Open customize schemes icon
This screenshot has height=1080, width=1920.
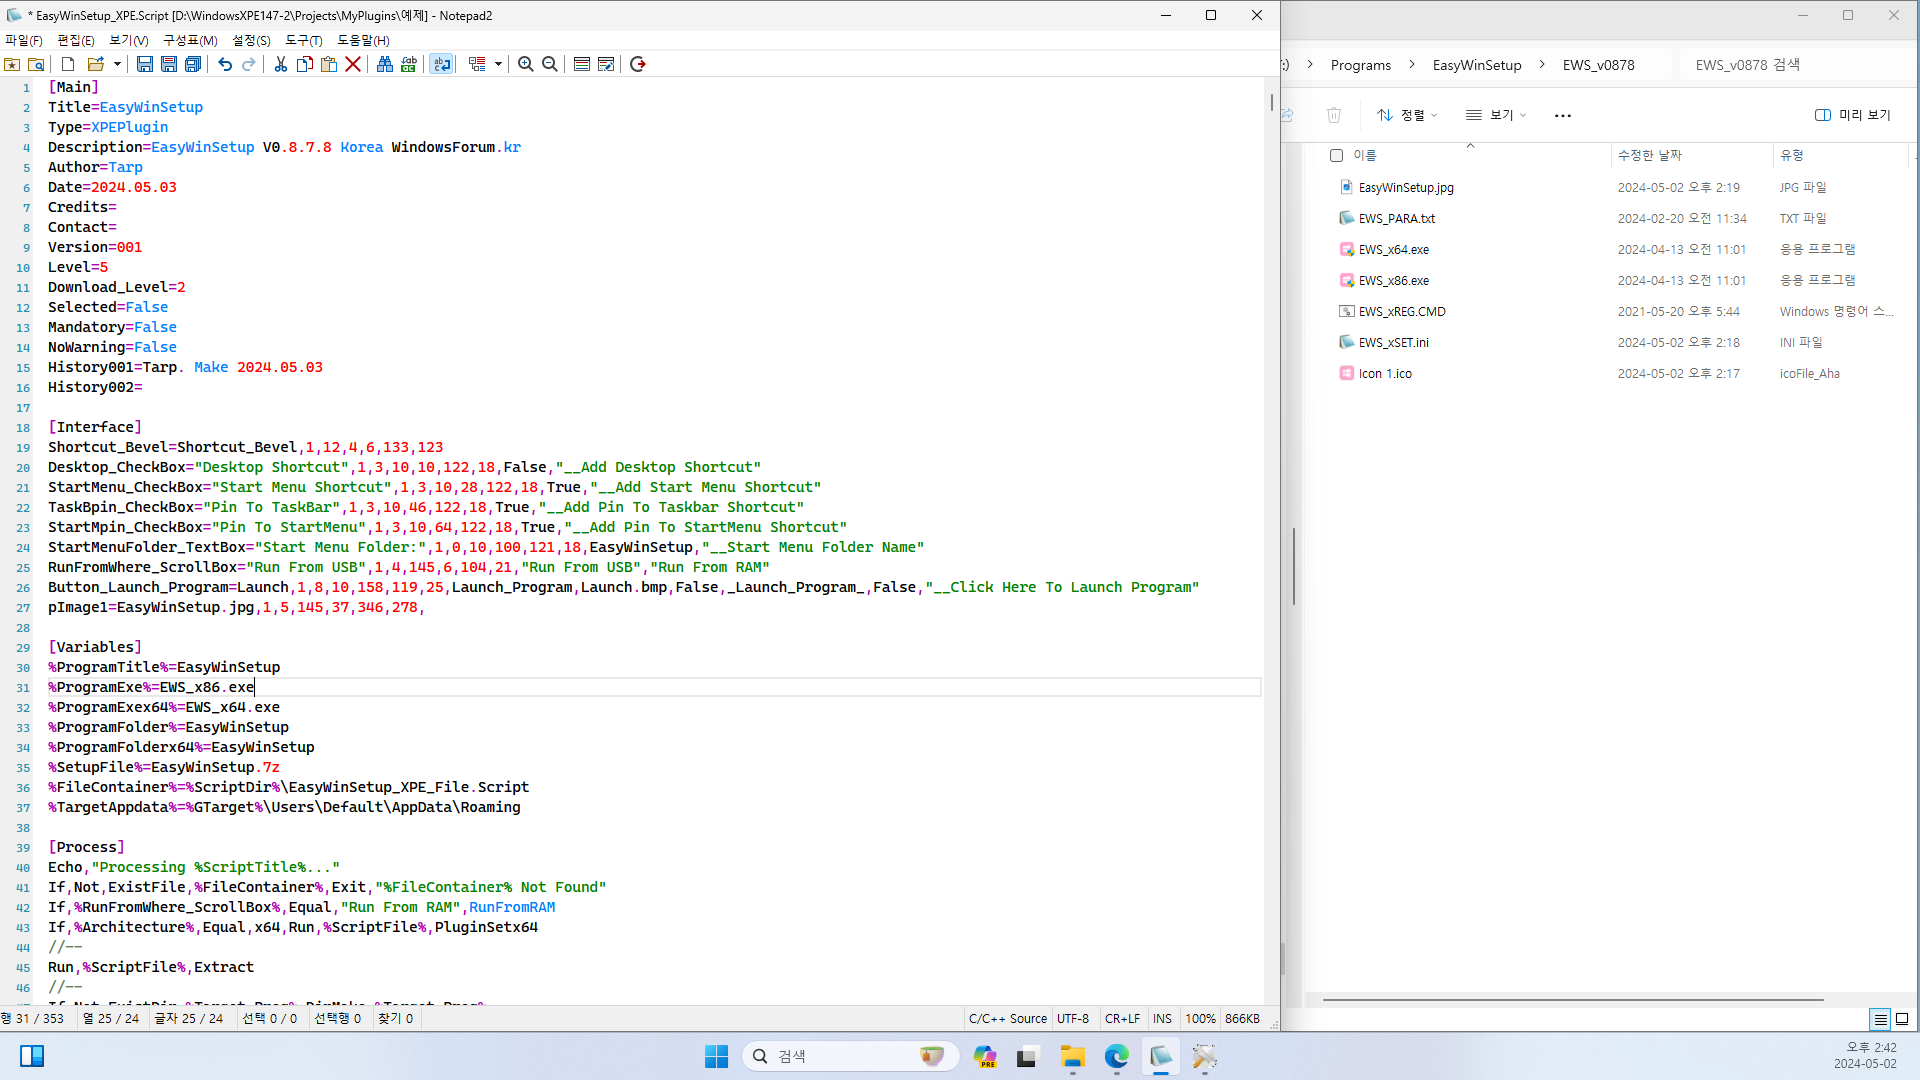606,64
